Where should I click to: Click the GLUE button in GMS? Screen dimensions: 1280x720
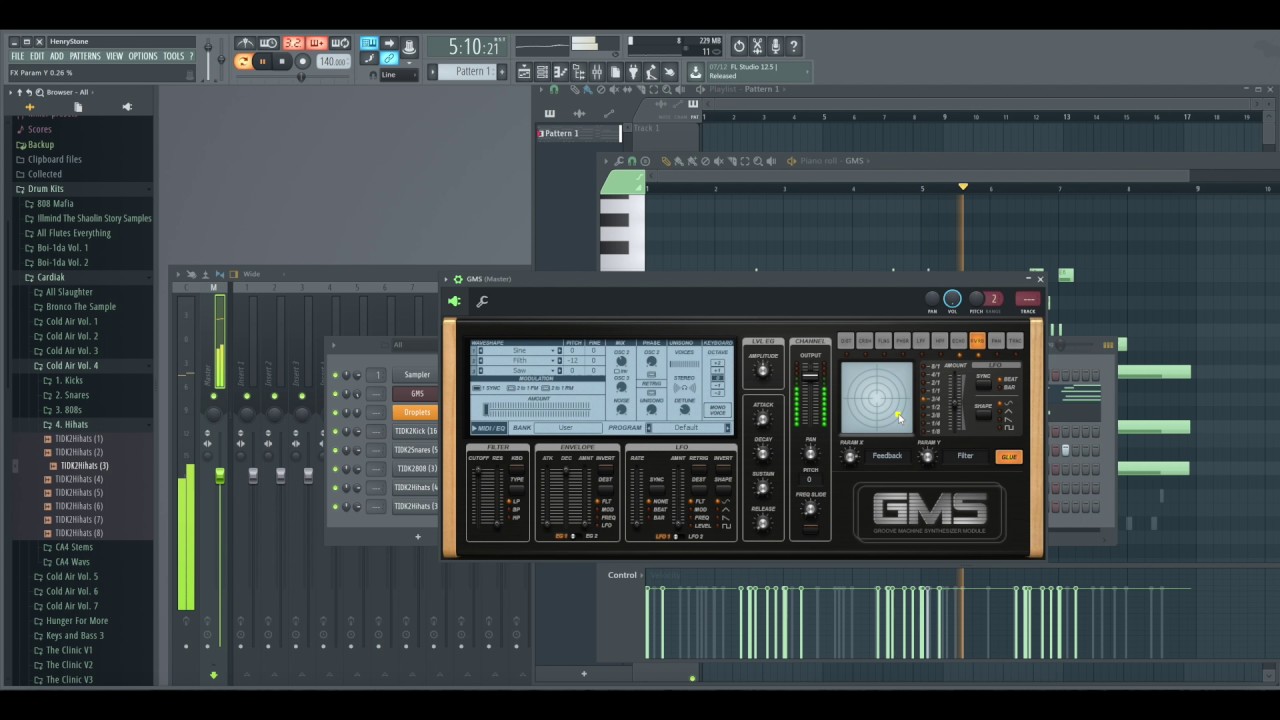click(x=1008, y=457)
